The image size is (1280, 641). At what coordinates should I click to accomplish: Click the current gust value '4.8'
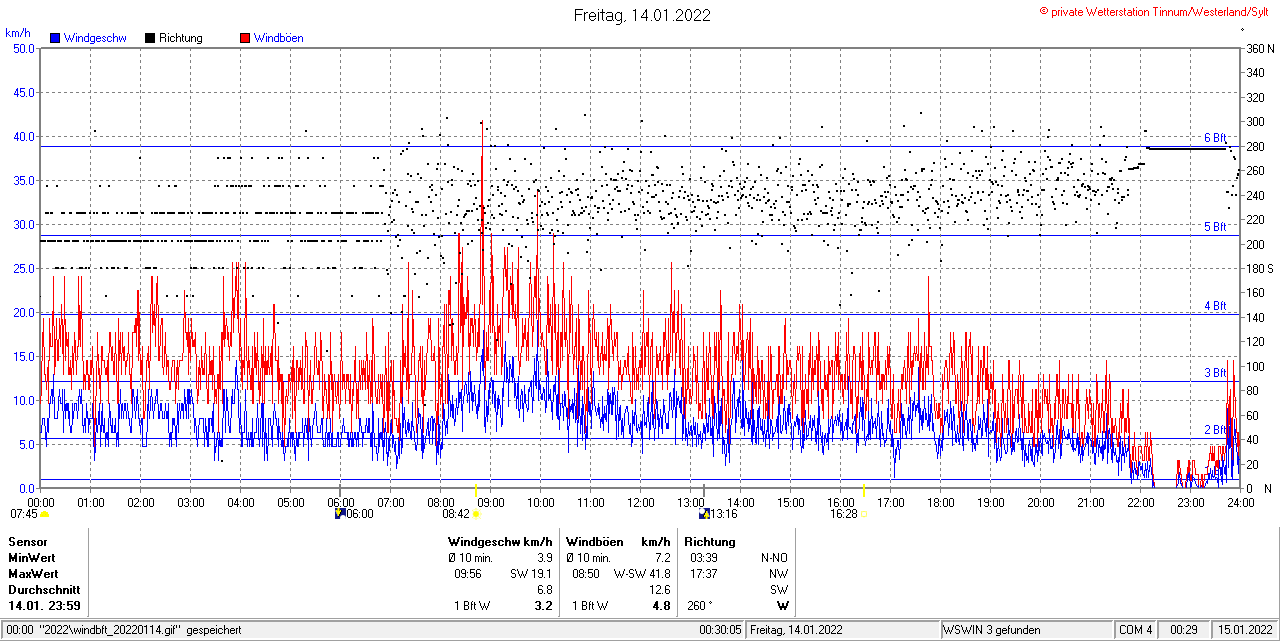[661, 606]
